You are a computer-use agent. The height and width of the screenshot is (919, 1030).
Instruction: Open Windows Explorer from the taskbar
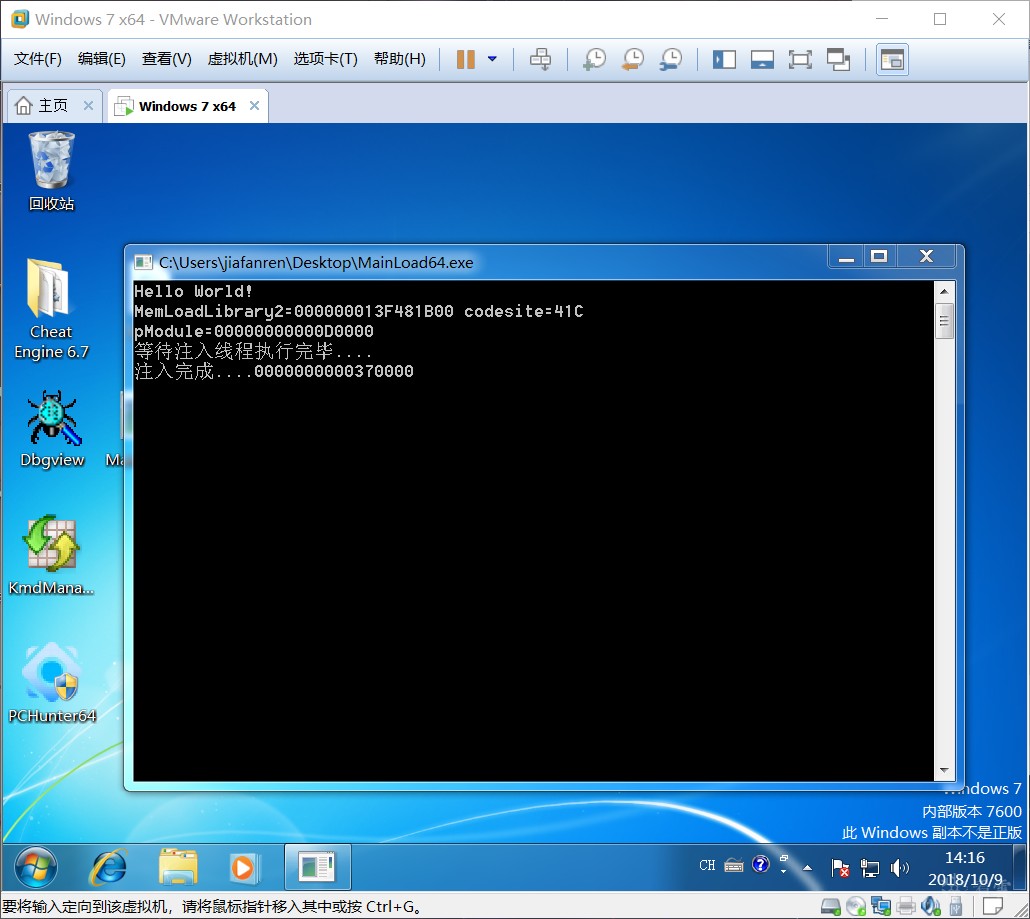point(178,867)
